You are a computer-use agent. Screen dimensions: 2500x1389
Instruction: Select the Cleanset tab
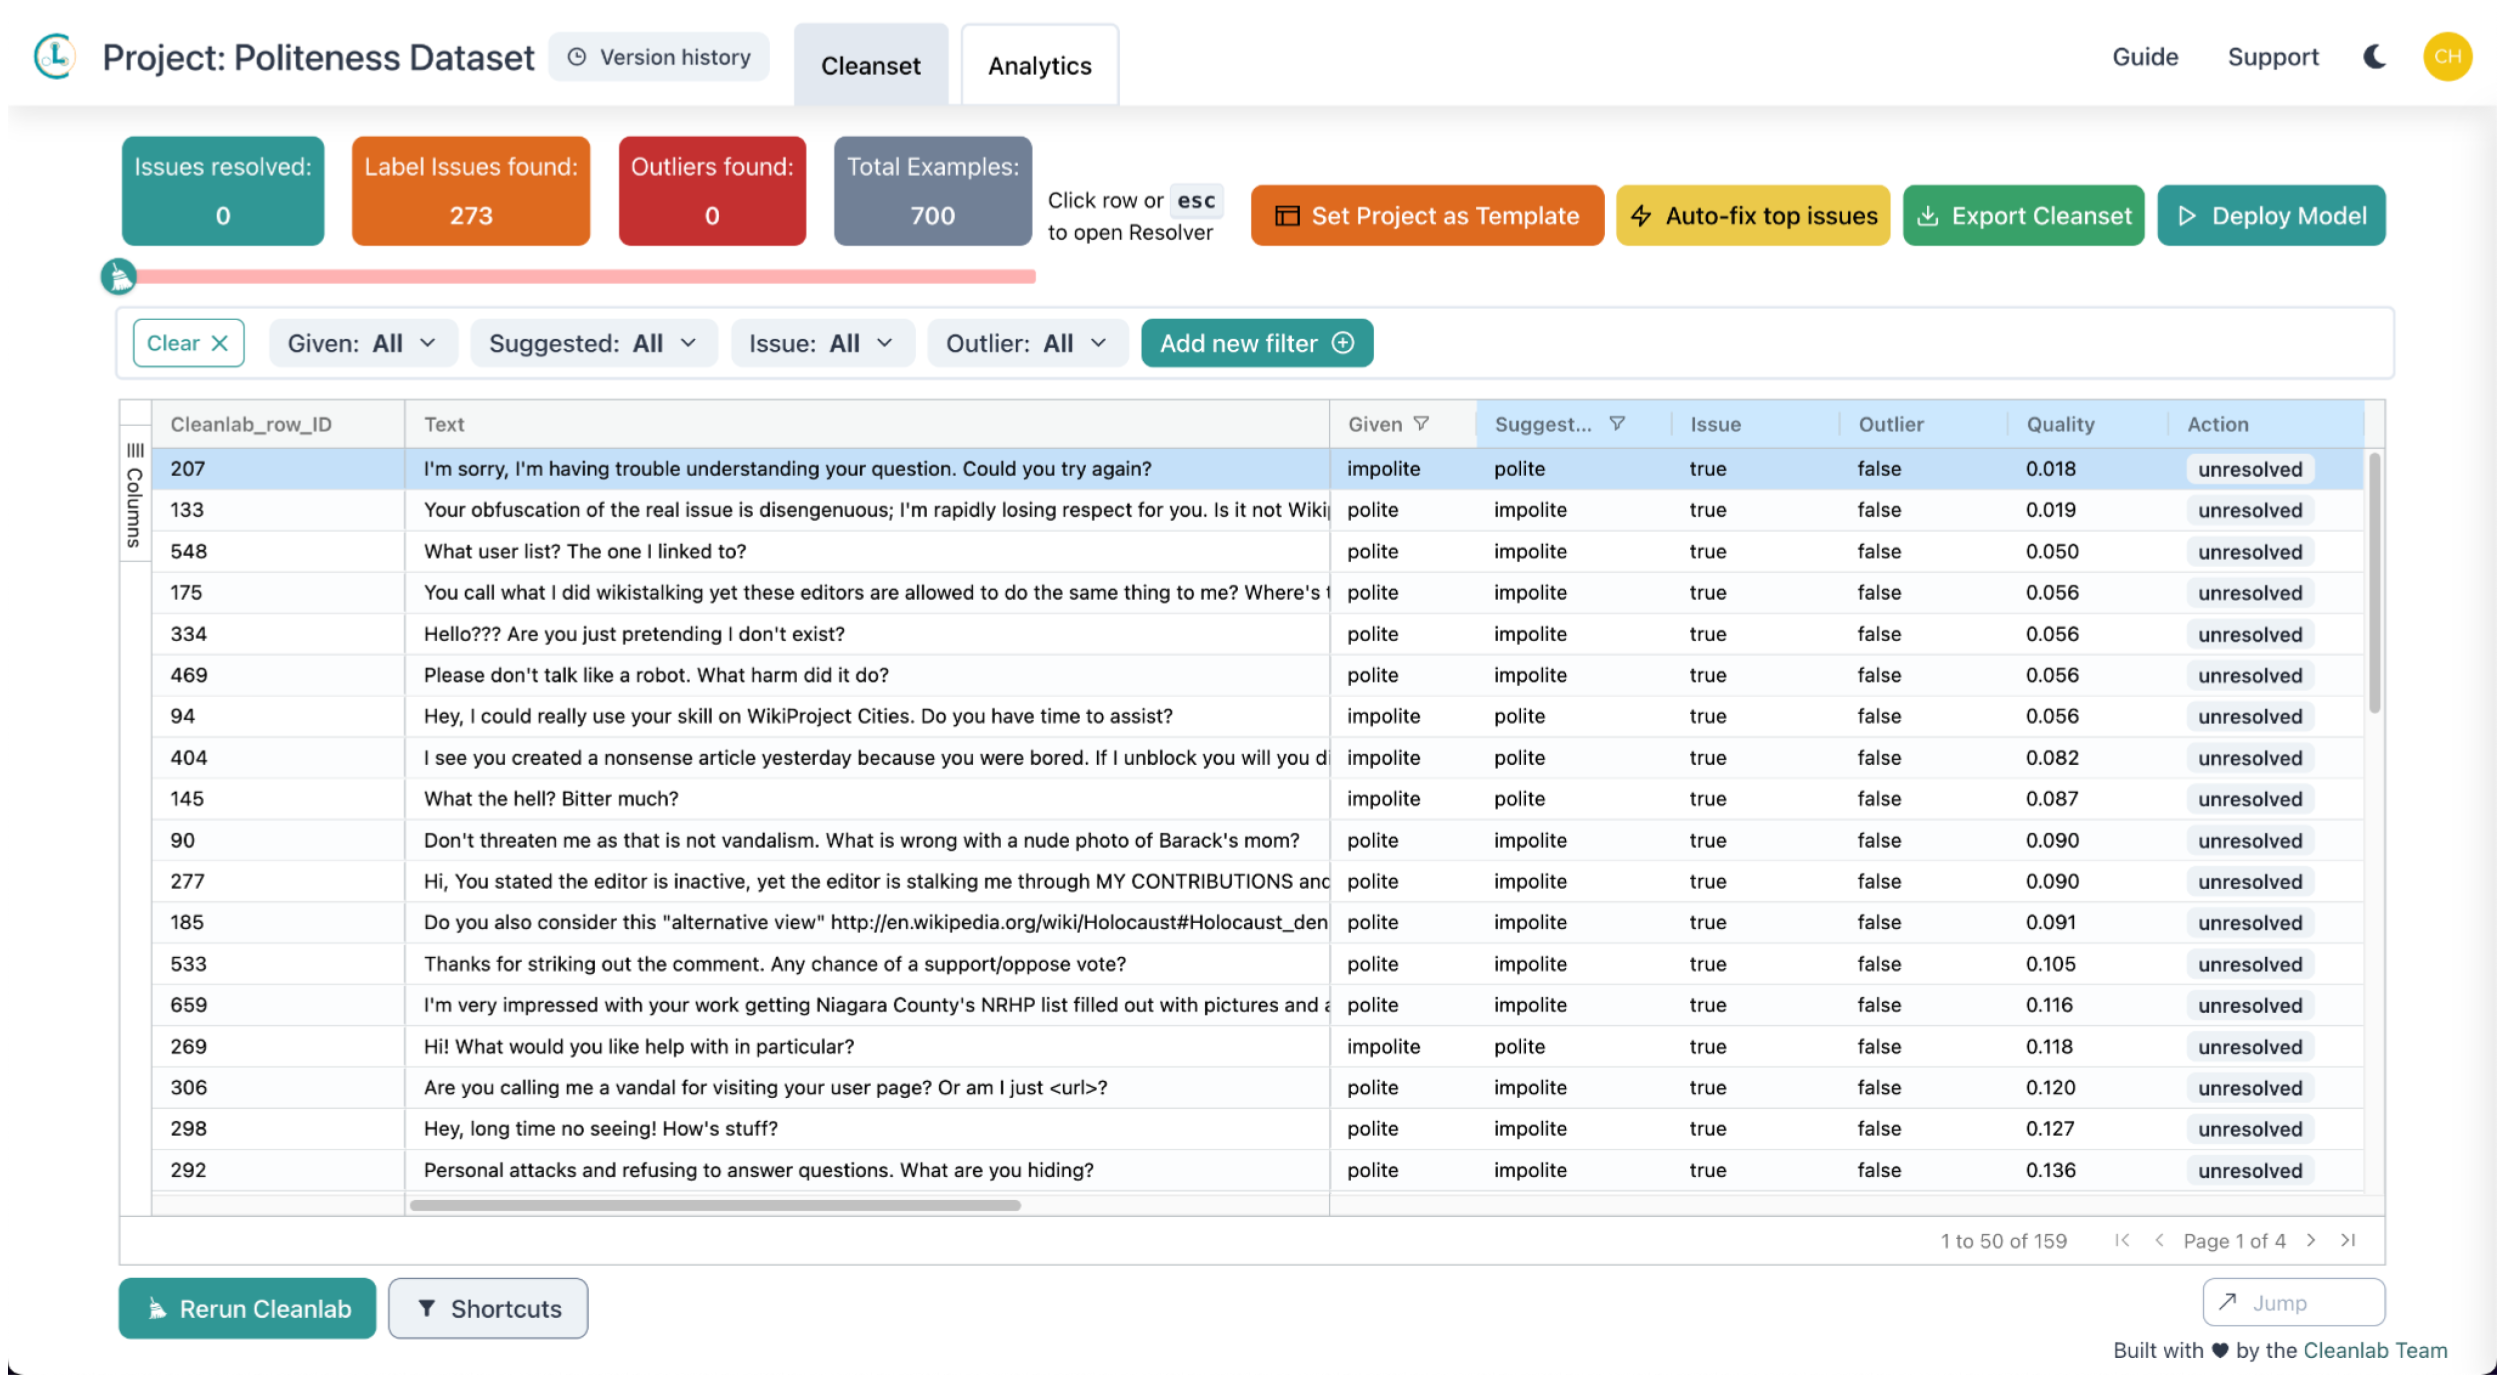870,66
